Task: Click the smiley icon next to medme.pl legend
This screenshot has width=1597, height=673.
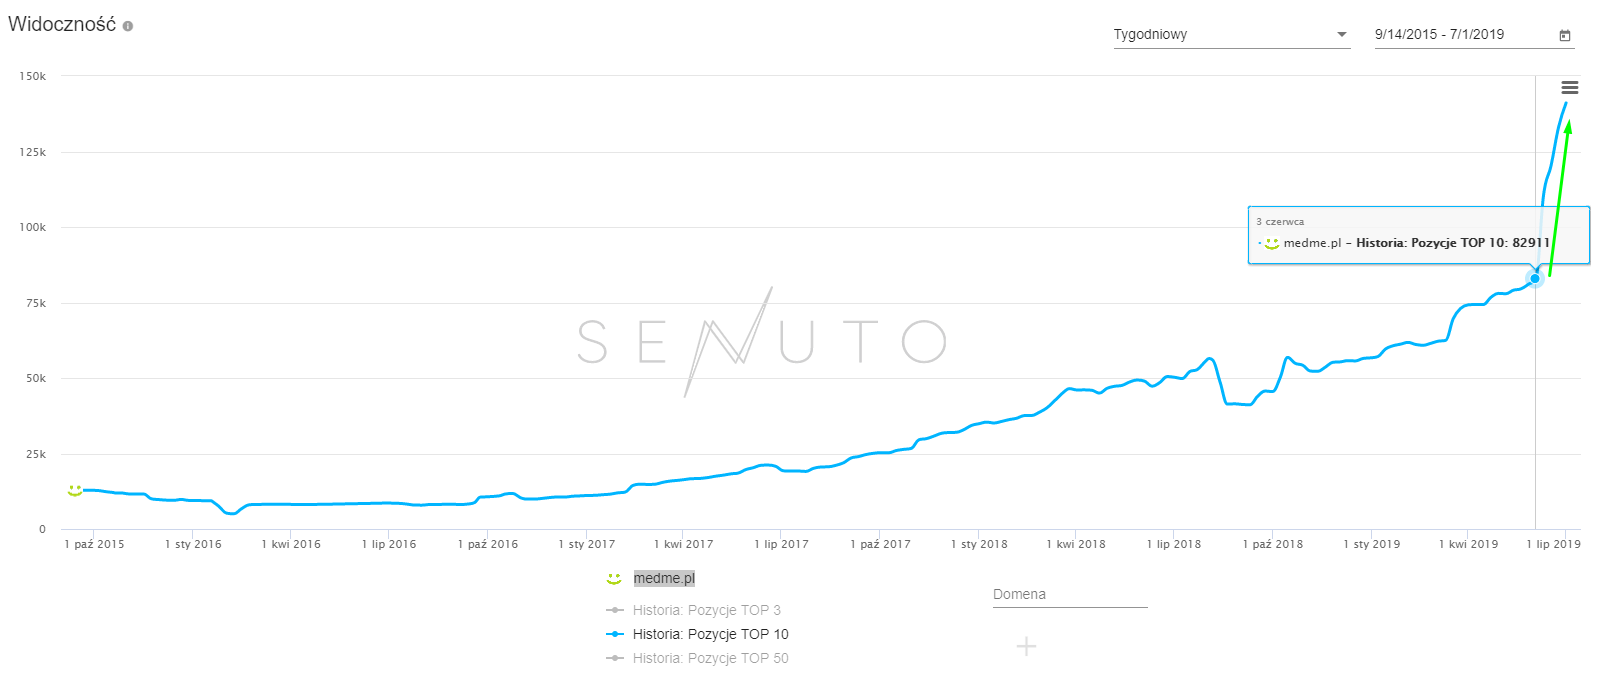Action: [614, 579]
